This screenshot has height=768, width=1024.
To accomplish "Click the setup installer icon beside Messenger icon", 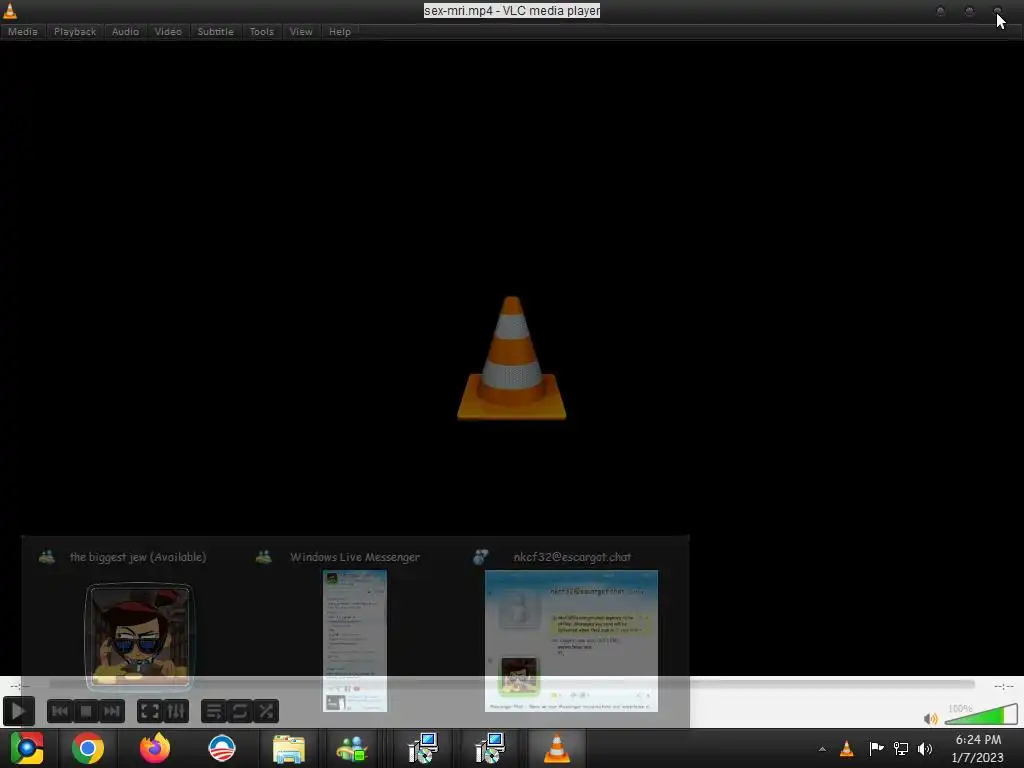I will point(423,748).
